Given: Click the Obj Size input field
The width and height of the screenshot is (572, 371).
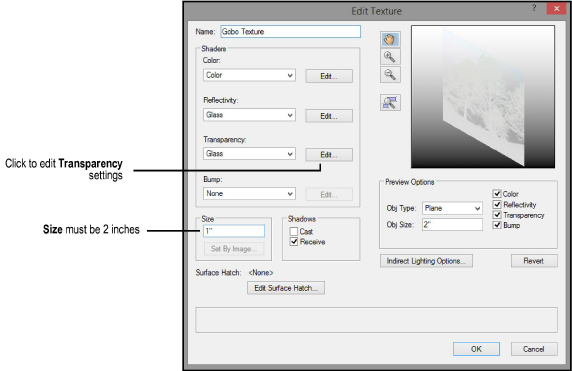Looking at the screenshot, I should pos(452,224).
